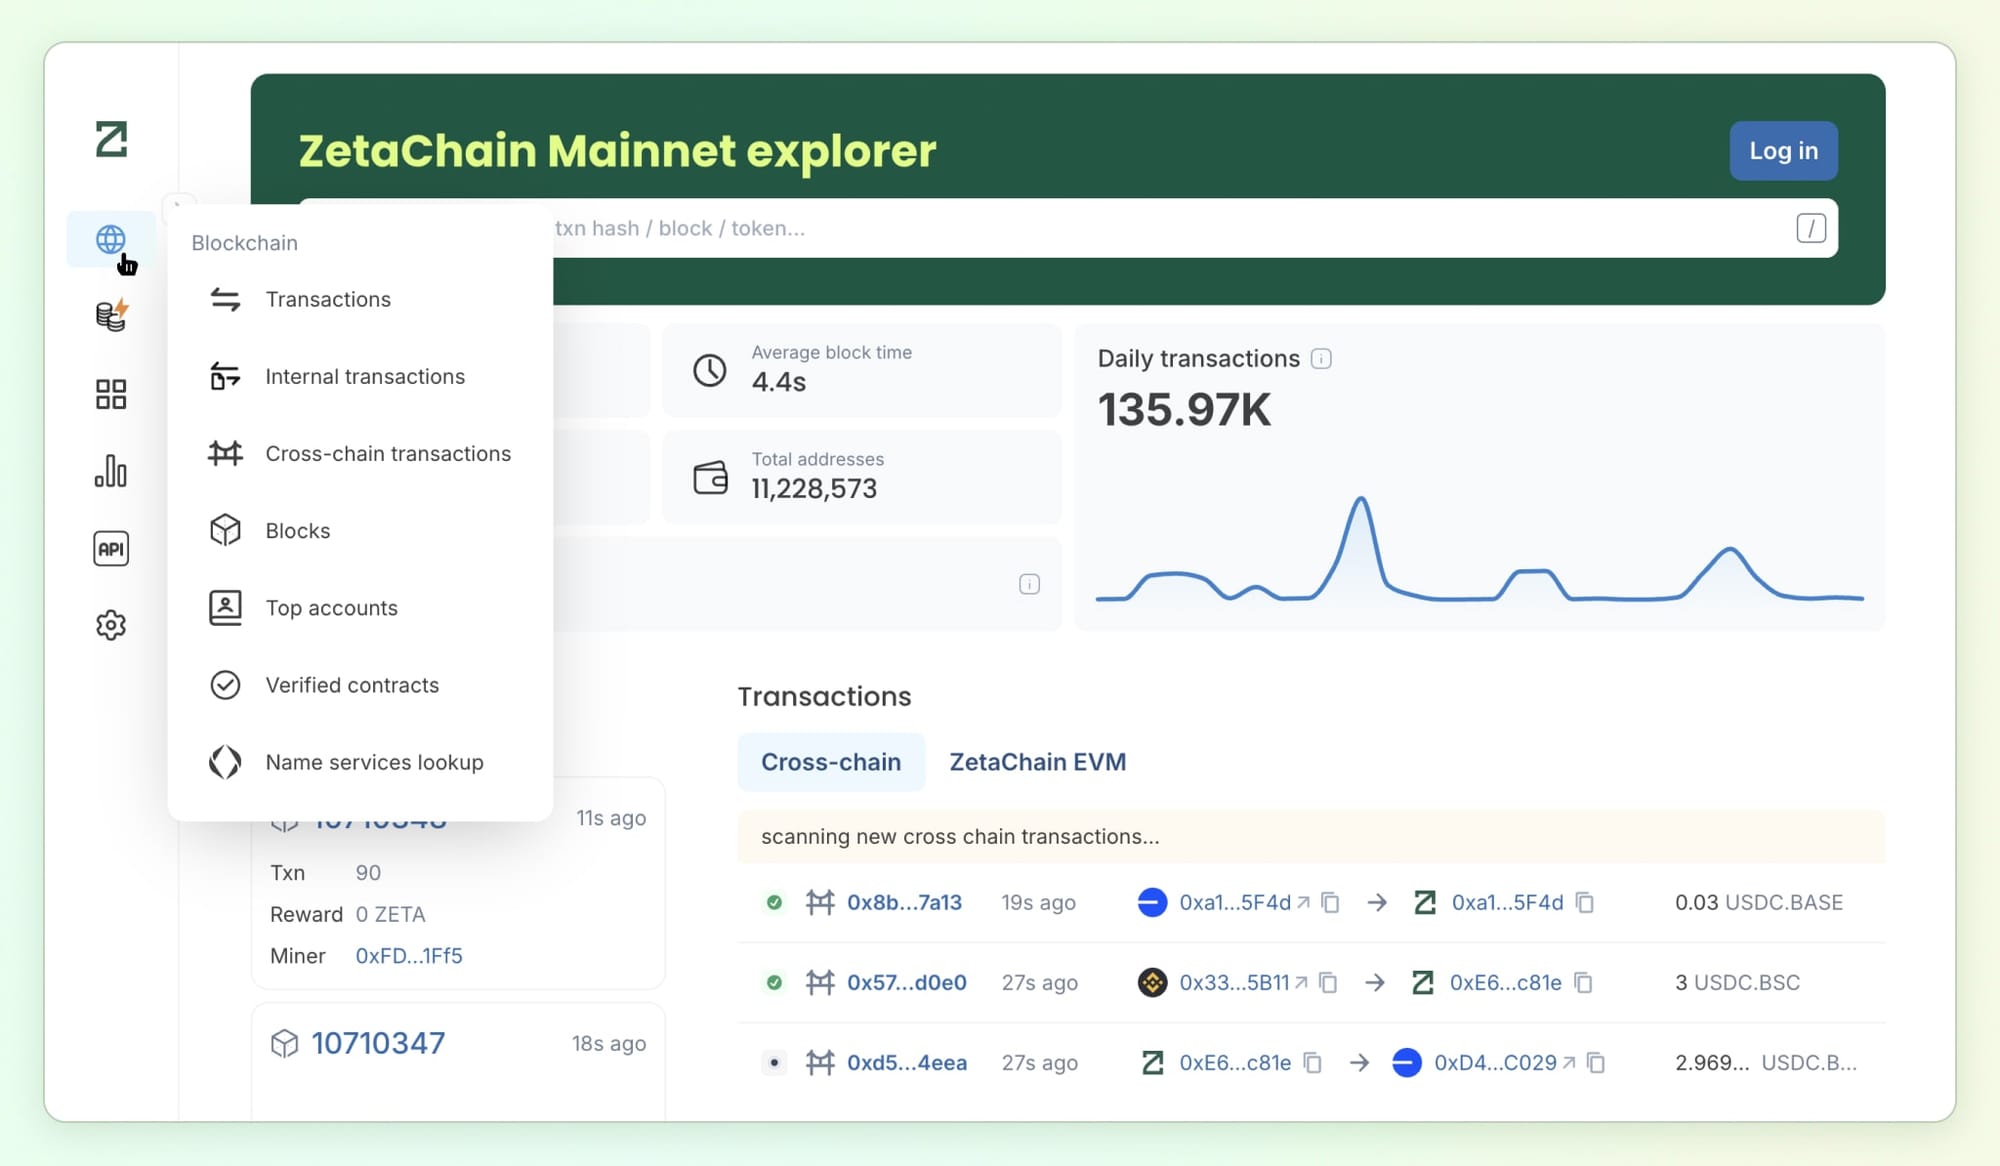Click success status icon of 0x8b...7a13
The height and width of the screenshot is (1166, 2000).
(774, 902)
